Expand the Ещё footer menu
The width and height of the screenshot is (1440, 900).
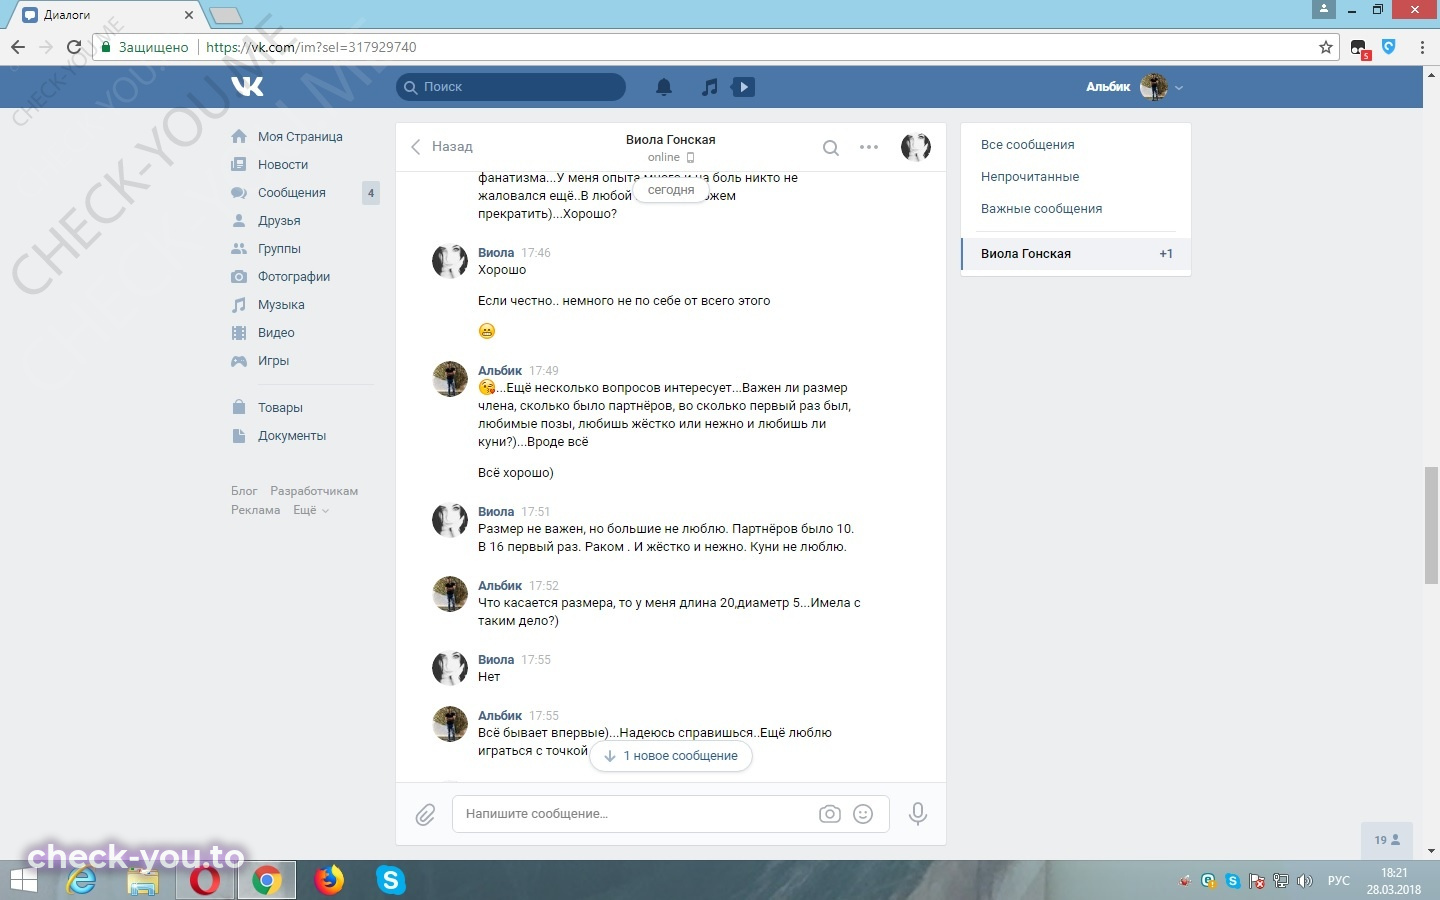pyautogui.click(x=311, y=510)
